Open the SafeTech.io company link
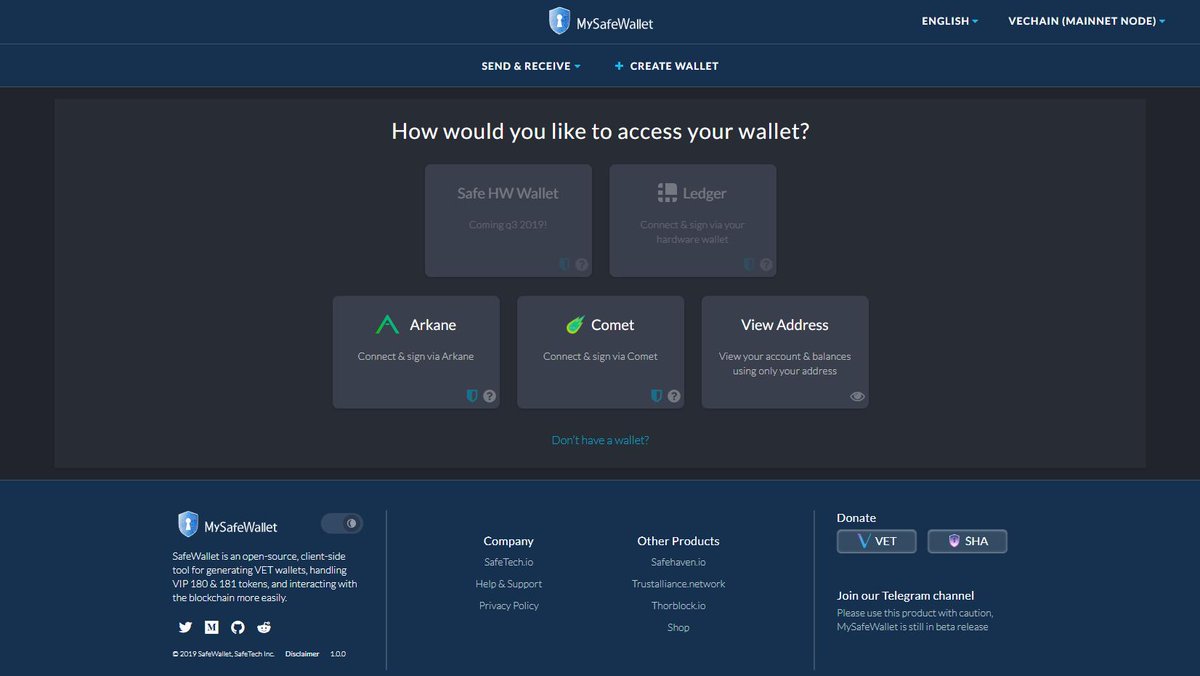The height and width of the screenshot is (676, 1200). [509, 562]
